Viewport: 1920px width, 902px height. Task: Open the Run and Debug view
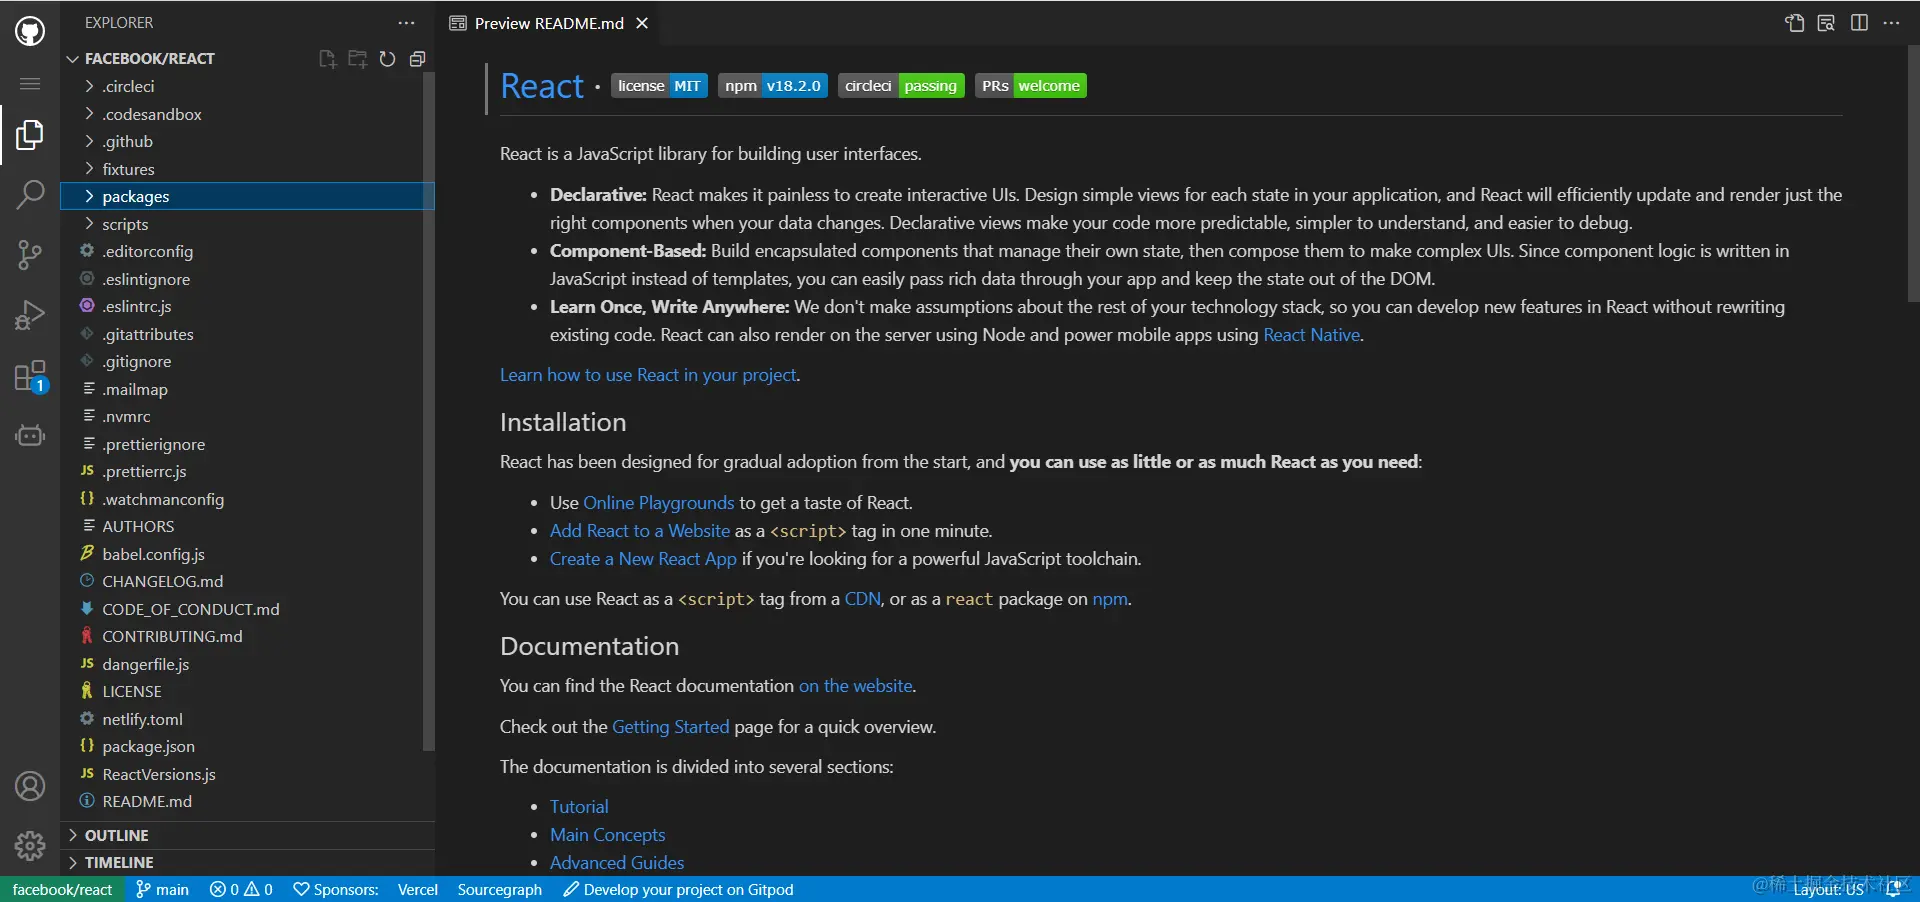click(29, 314)
